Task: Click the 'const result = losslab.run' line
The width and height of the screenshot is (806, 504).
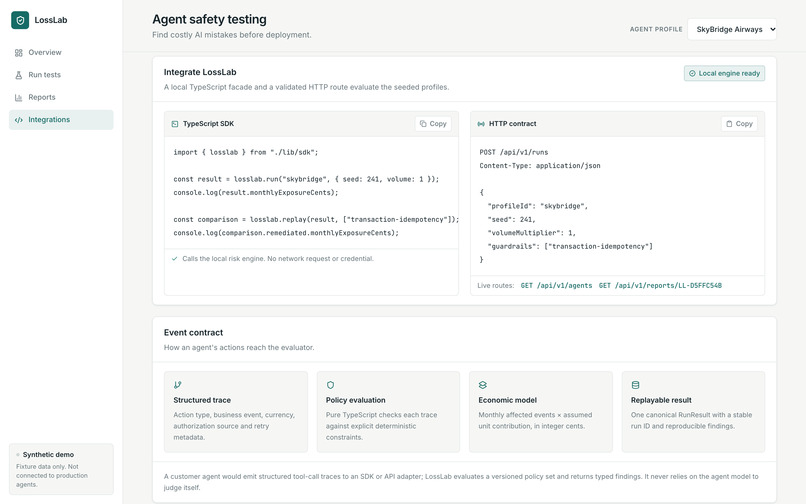Action: pyautogui.click(x=306, y=179)
